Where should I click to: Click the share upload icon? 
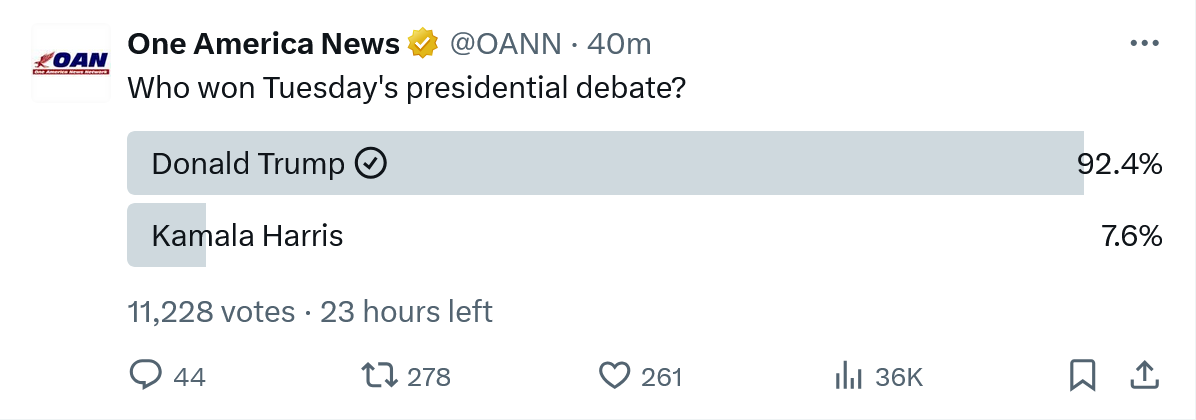1143,376
